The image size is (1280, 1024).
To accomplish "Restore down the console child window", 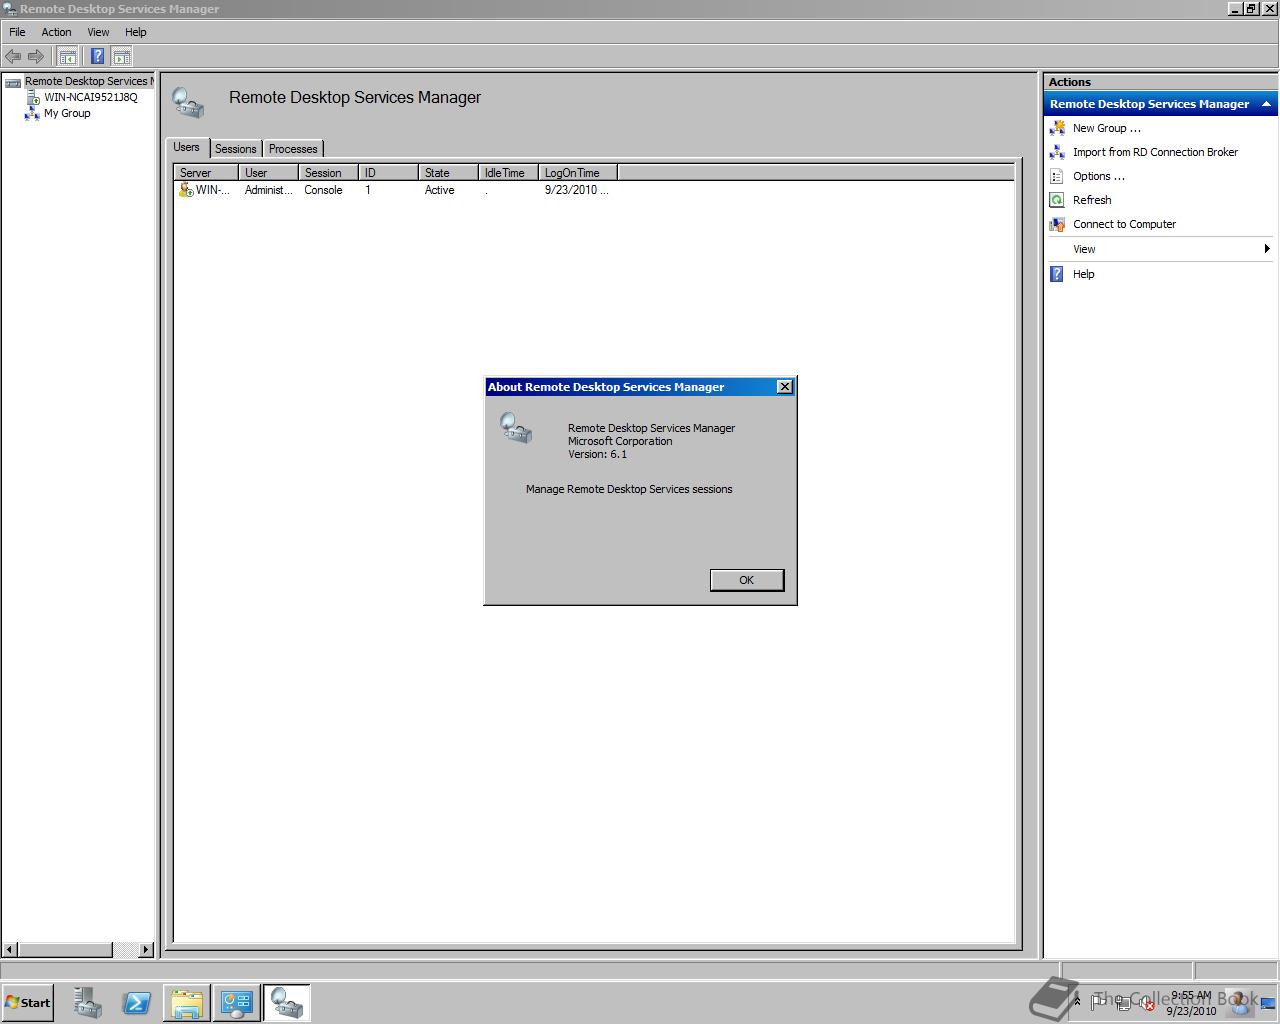I will point(1250,9).
